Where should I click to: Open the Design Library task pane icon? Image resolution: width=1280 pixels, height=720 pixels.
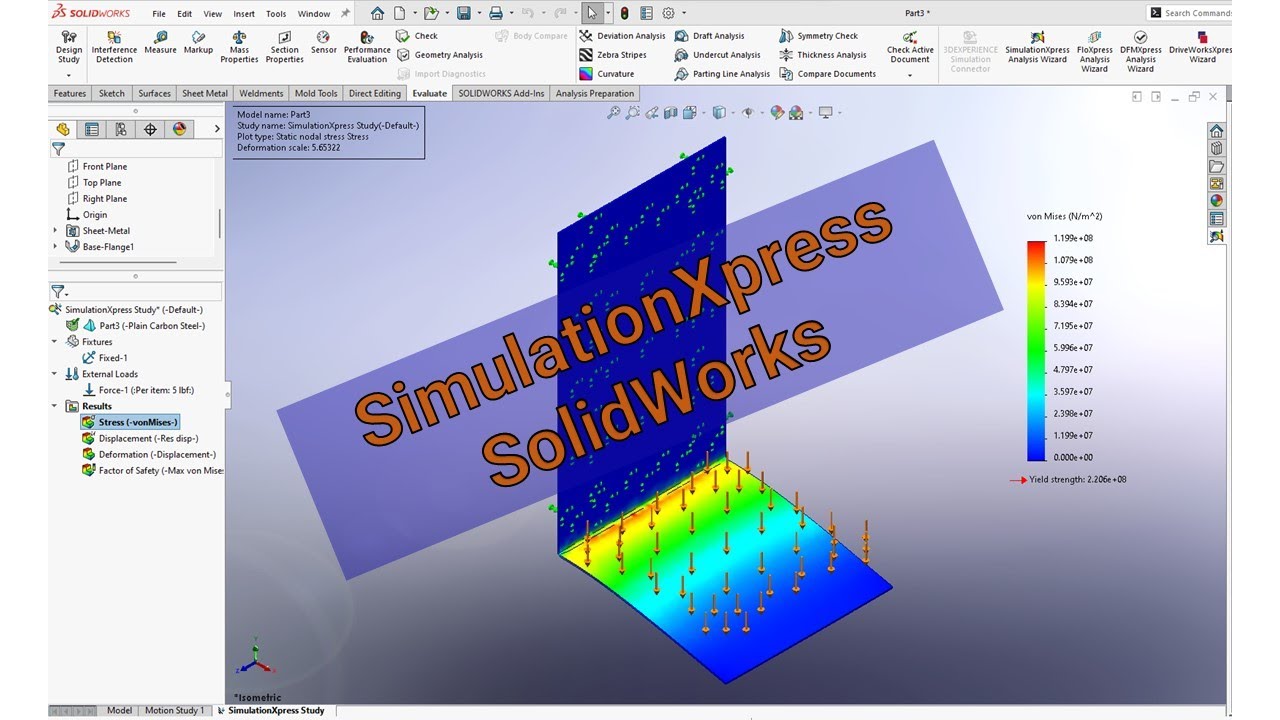(x=1216, y=148)
